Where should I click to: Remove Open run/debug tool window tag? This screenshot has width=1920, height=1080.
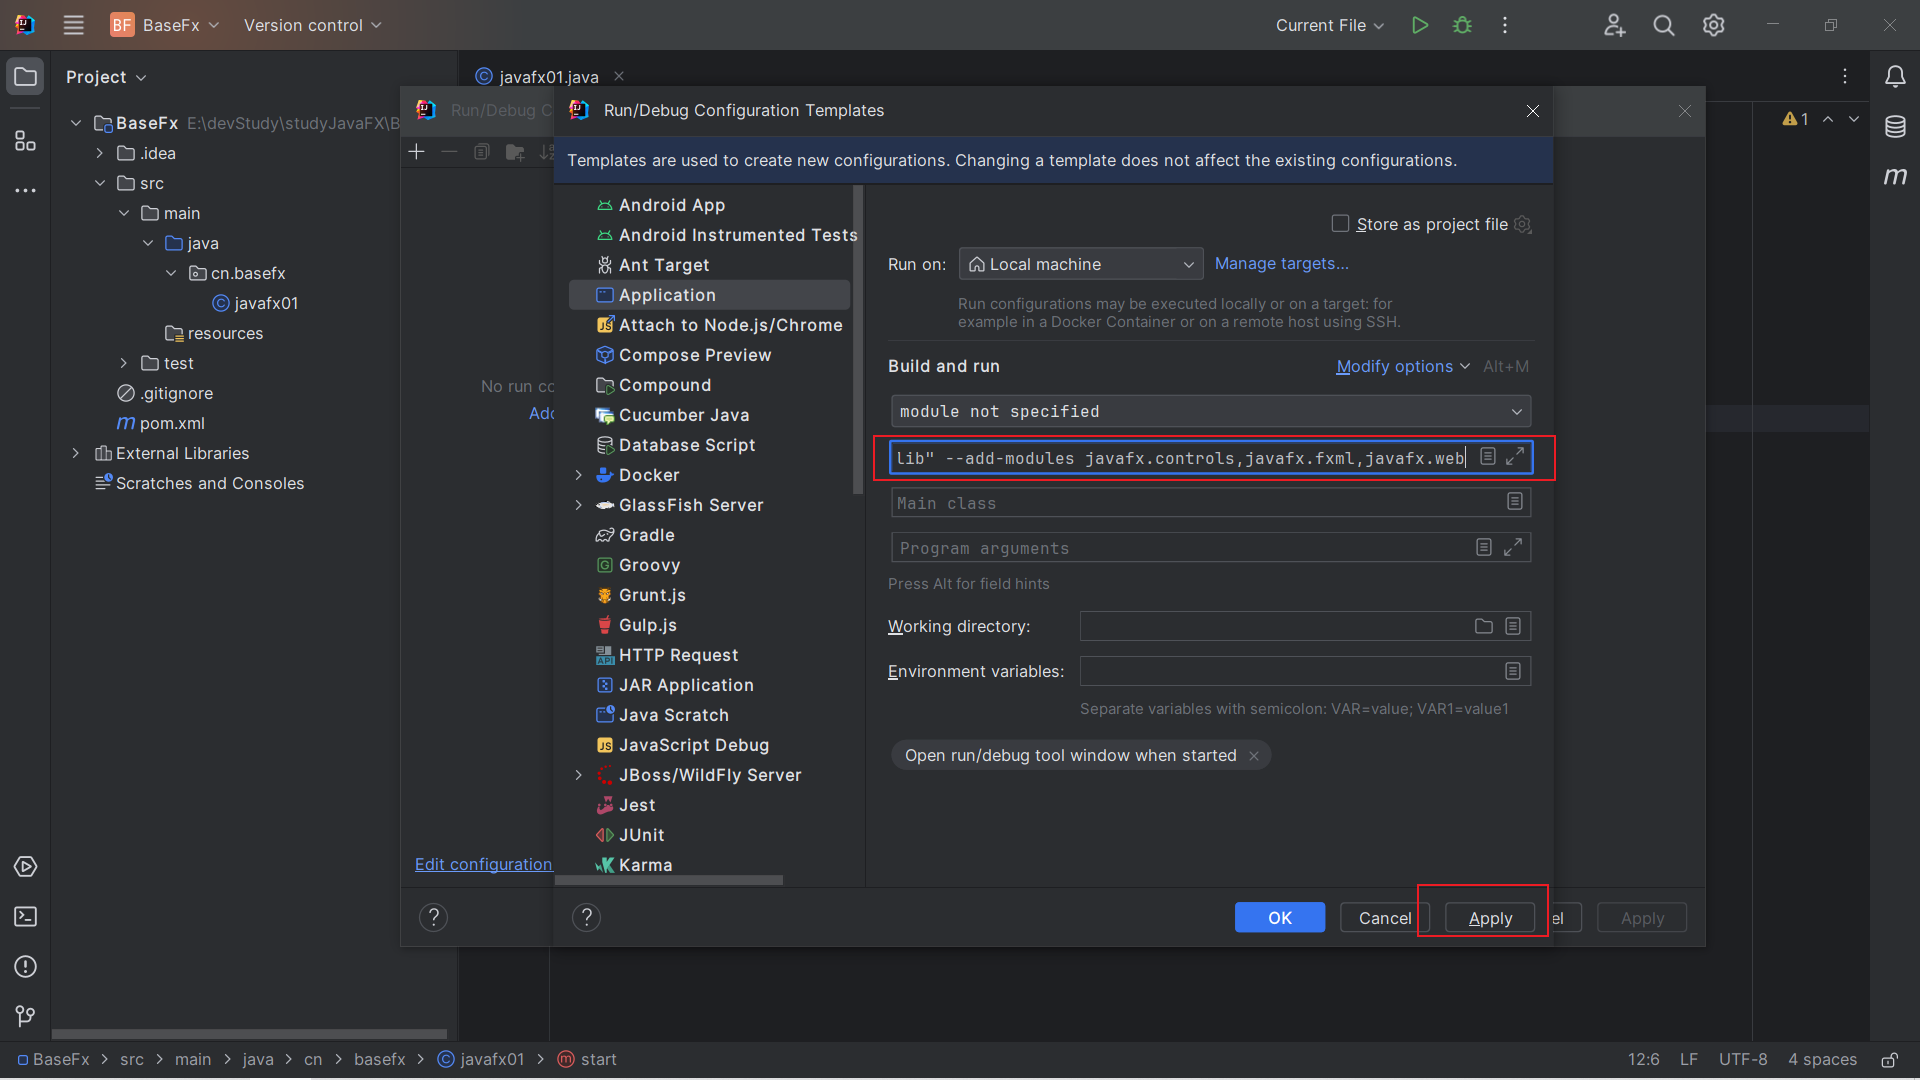1253,756
